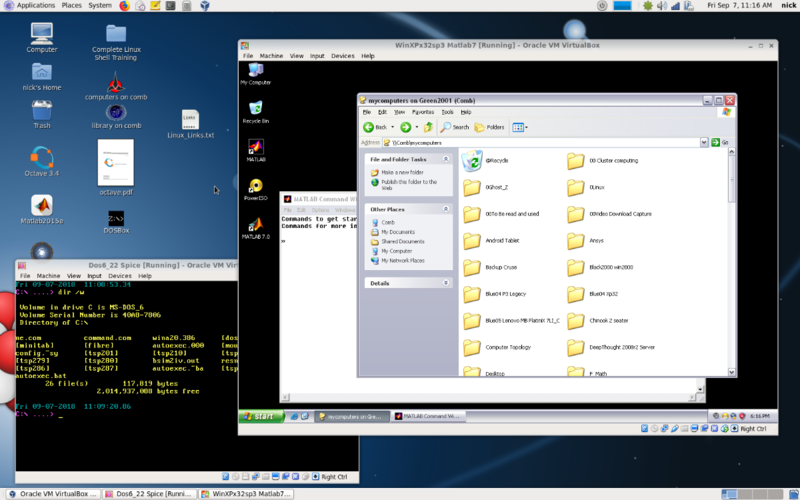The width and height of the screenshot is (800, 500).
Task: Launch the DOSBox desktop shortcut
Action: tap(115, 218)
